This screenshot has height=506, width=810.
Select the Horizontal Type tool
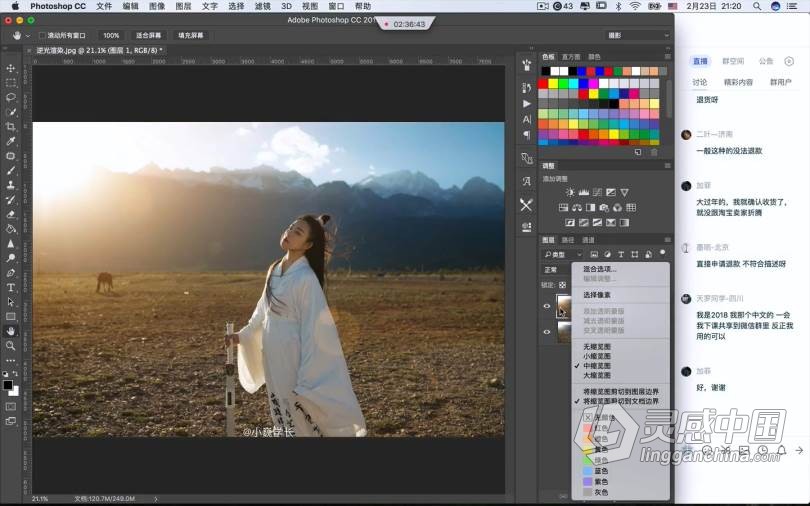pos(10,287)
